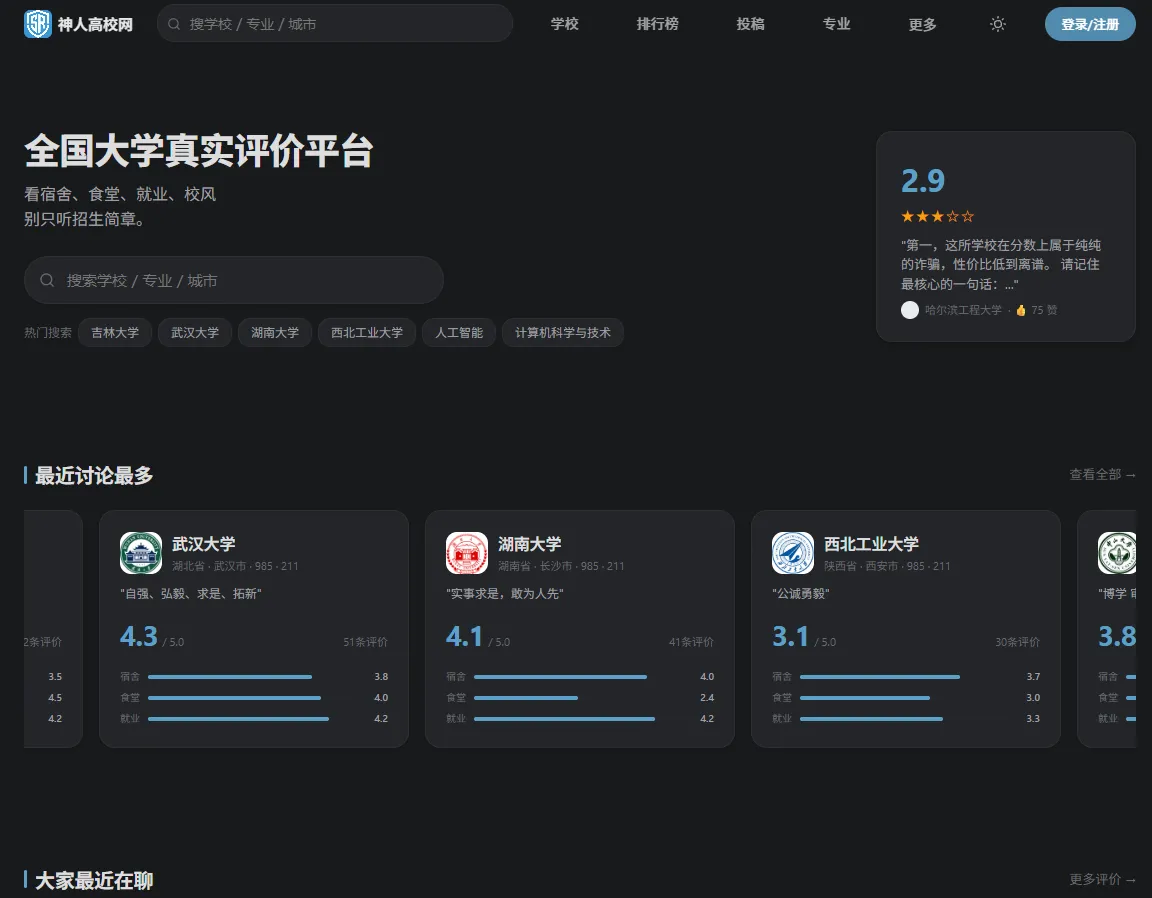Click the magnifier icon in top search bar
This screenshot has height=898, width=1152.
click(174, 24)
